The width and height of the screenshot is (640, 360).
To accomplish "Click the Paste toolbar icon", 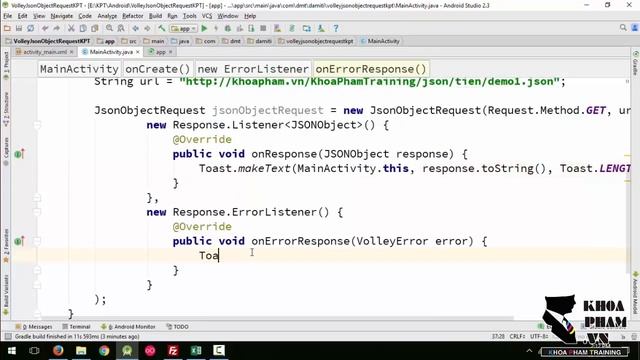I will coord(95,28).
